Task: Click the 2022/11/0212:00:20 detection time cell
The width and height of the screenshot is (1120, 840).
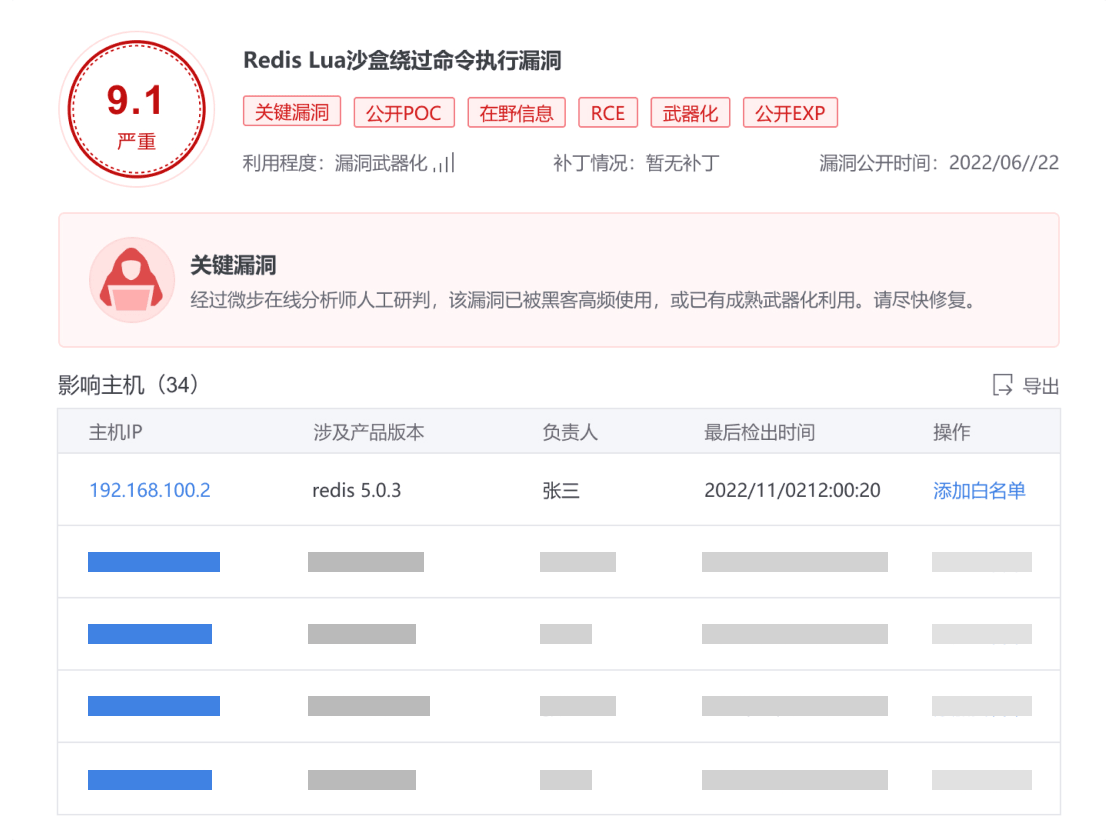Action: pos(792,490)
